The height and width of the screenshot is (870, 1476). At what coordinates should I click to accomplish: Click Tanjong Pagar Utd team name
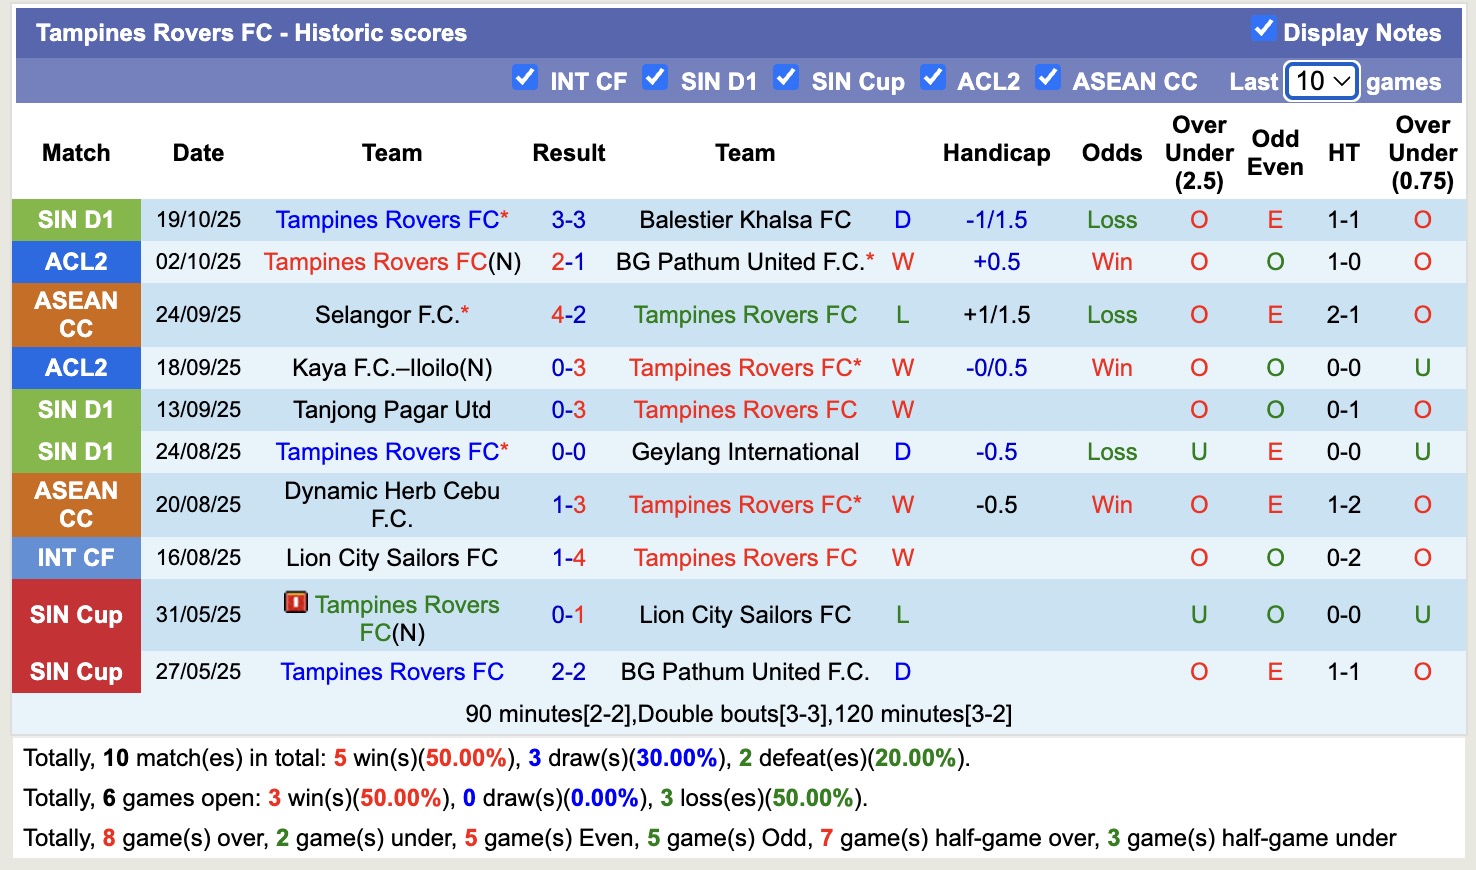[x=392, y=410]
